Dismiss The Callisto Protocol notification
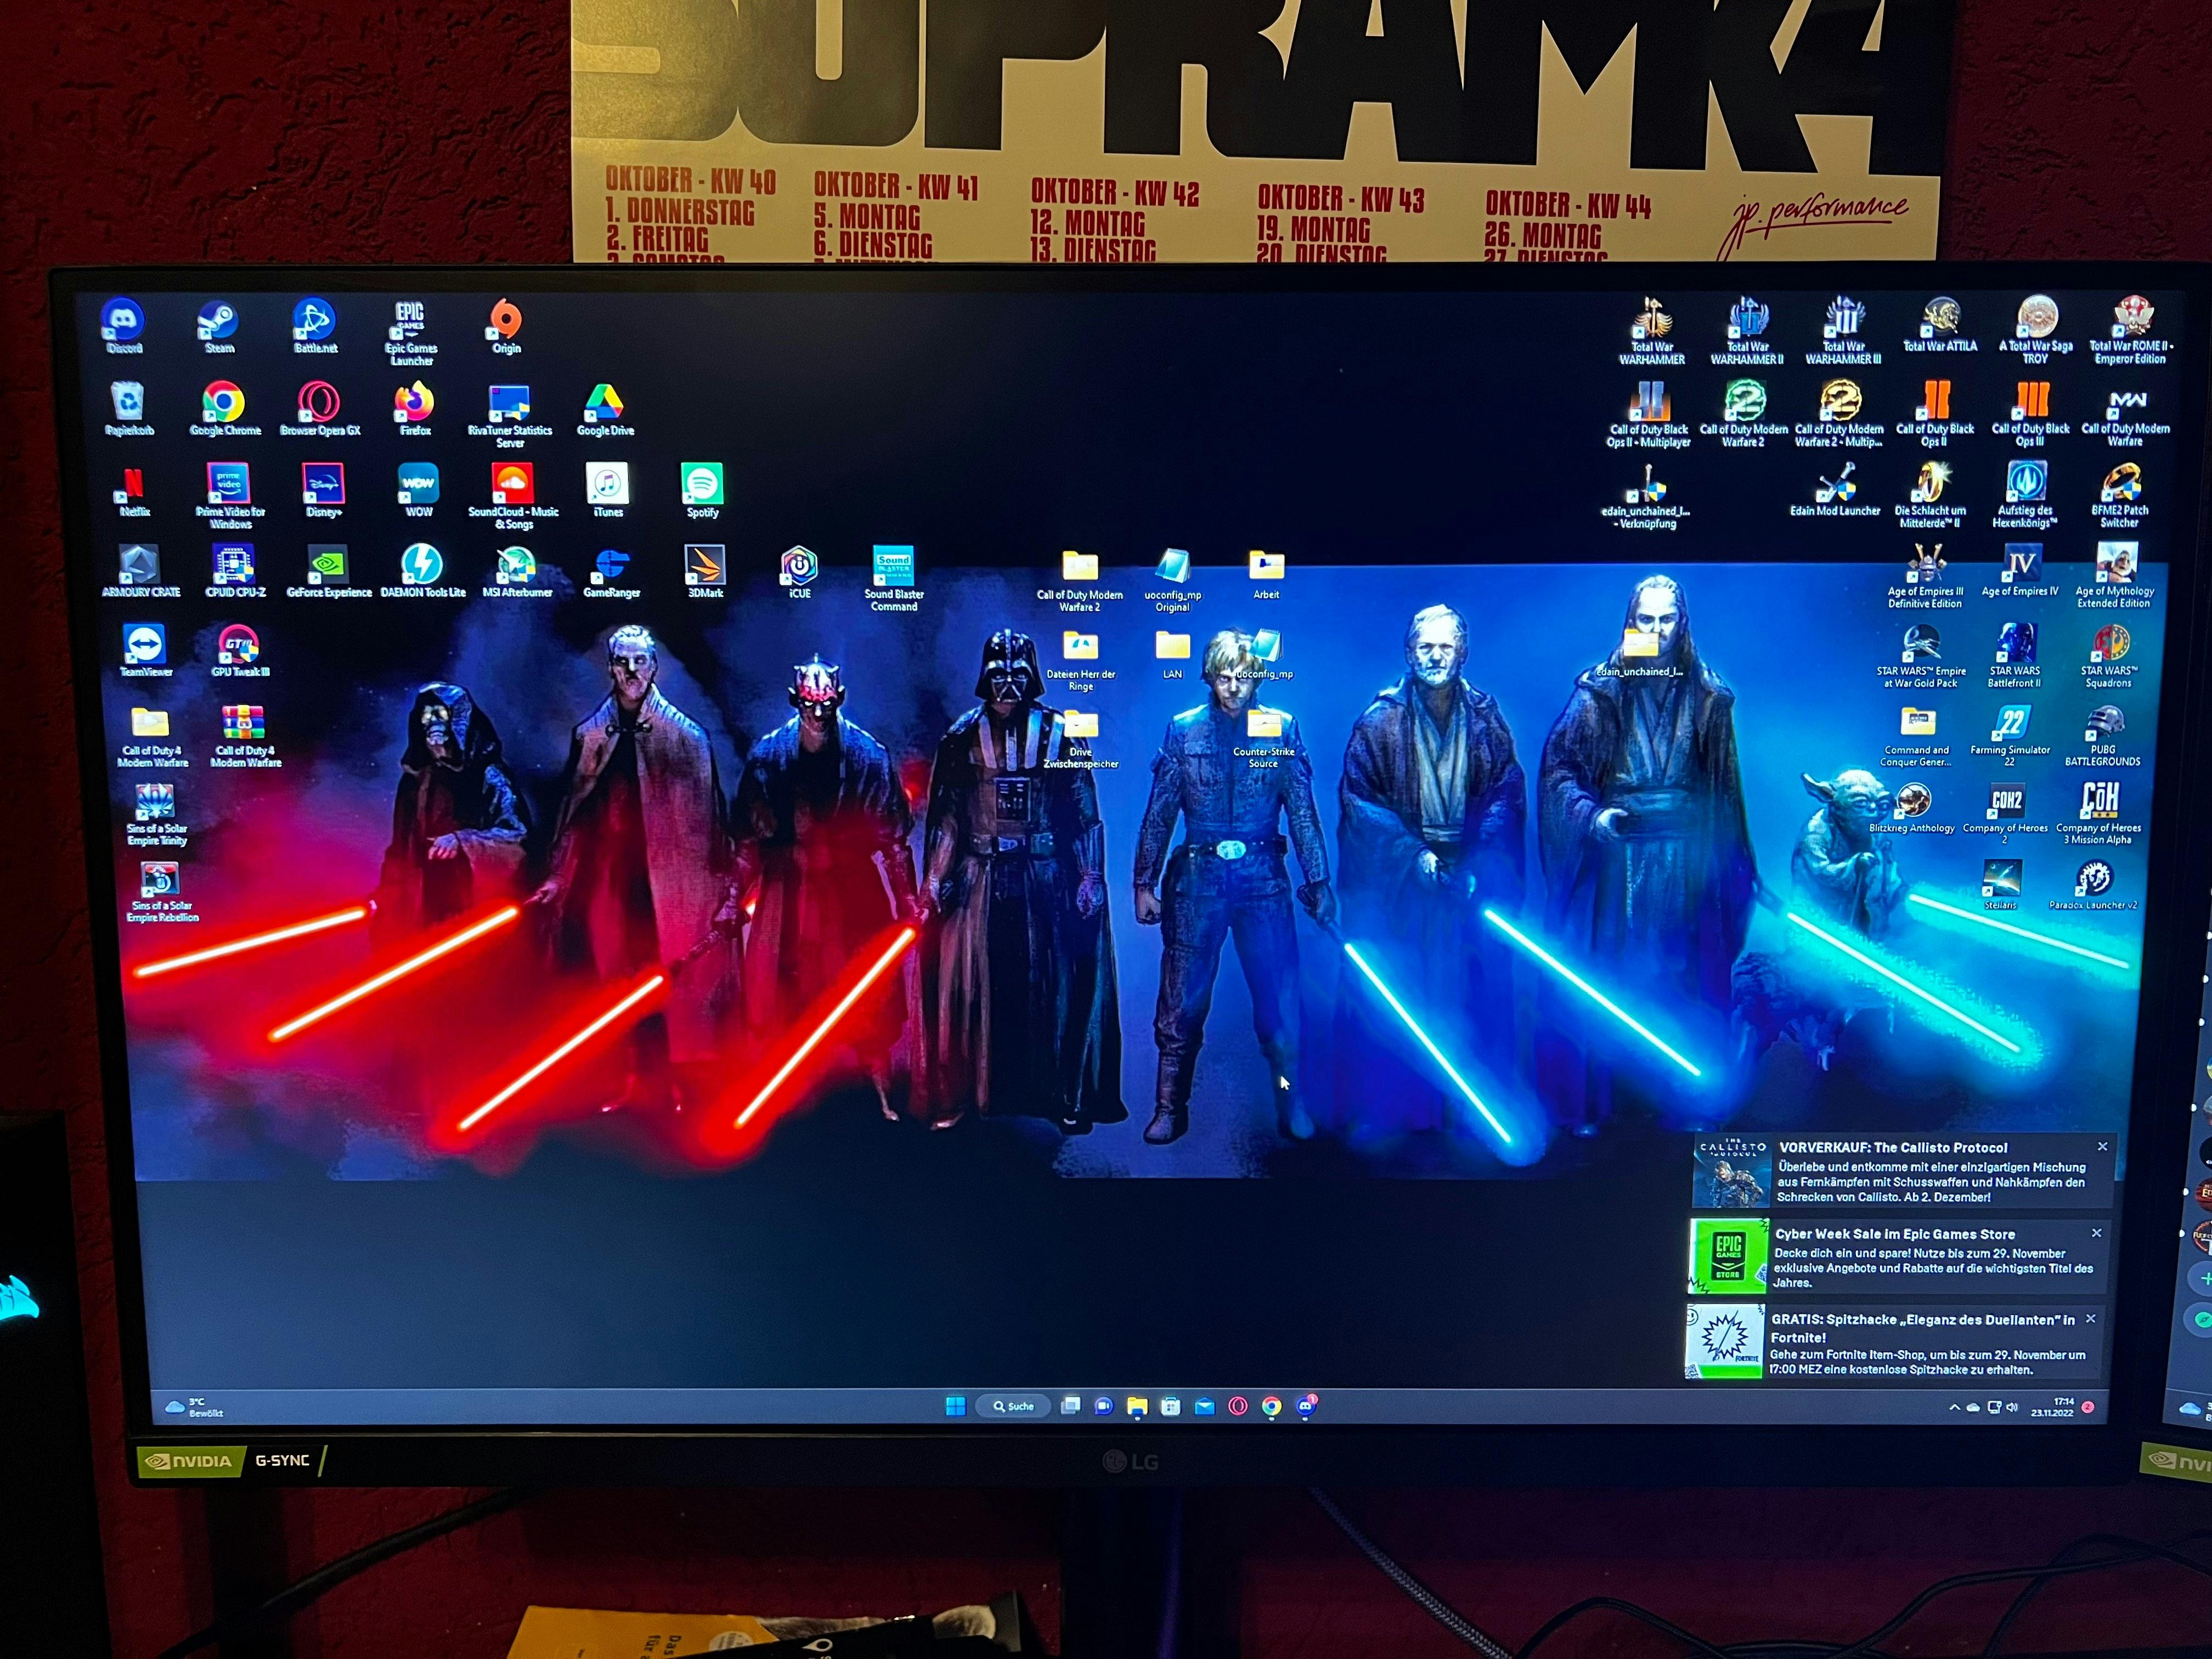 [x=2102, y=1147]
